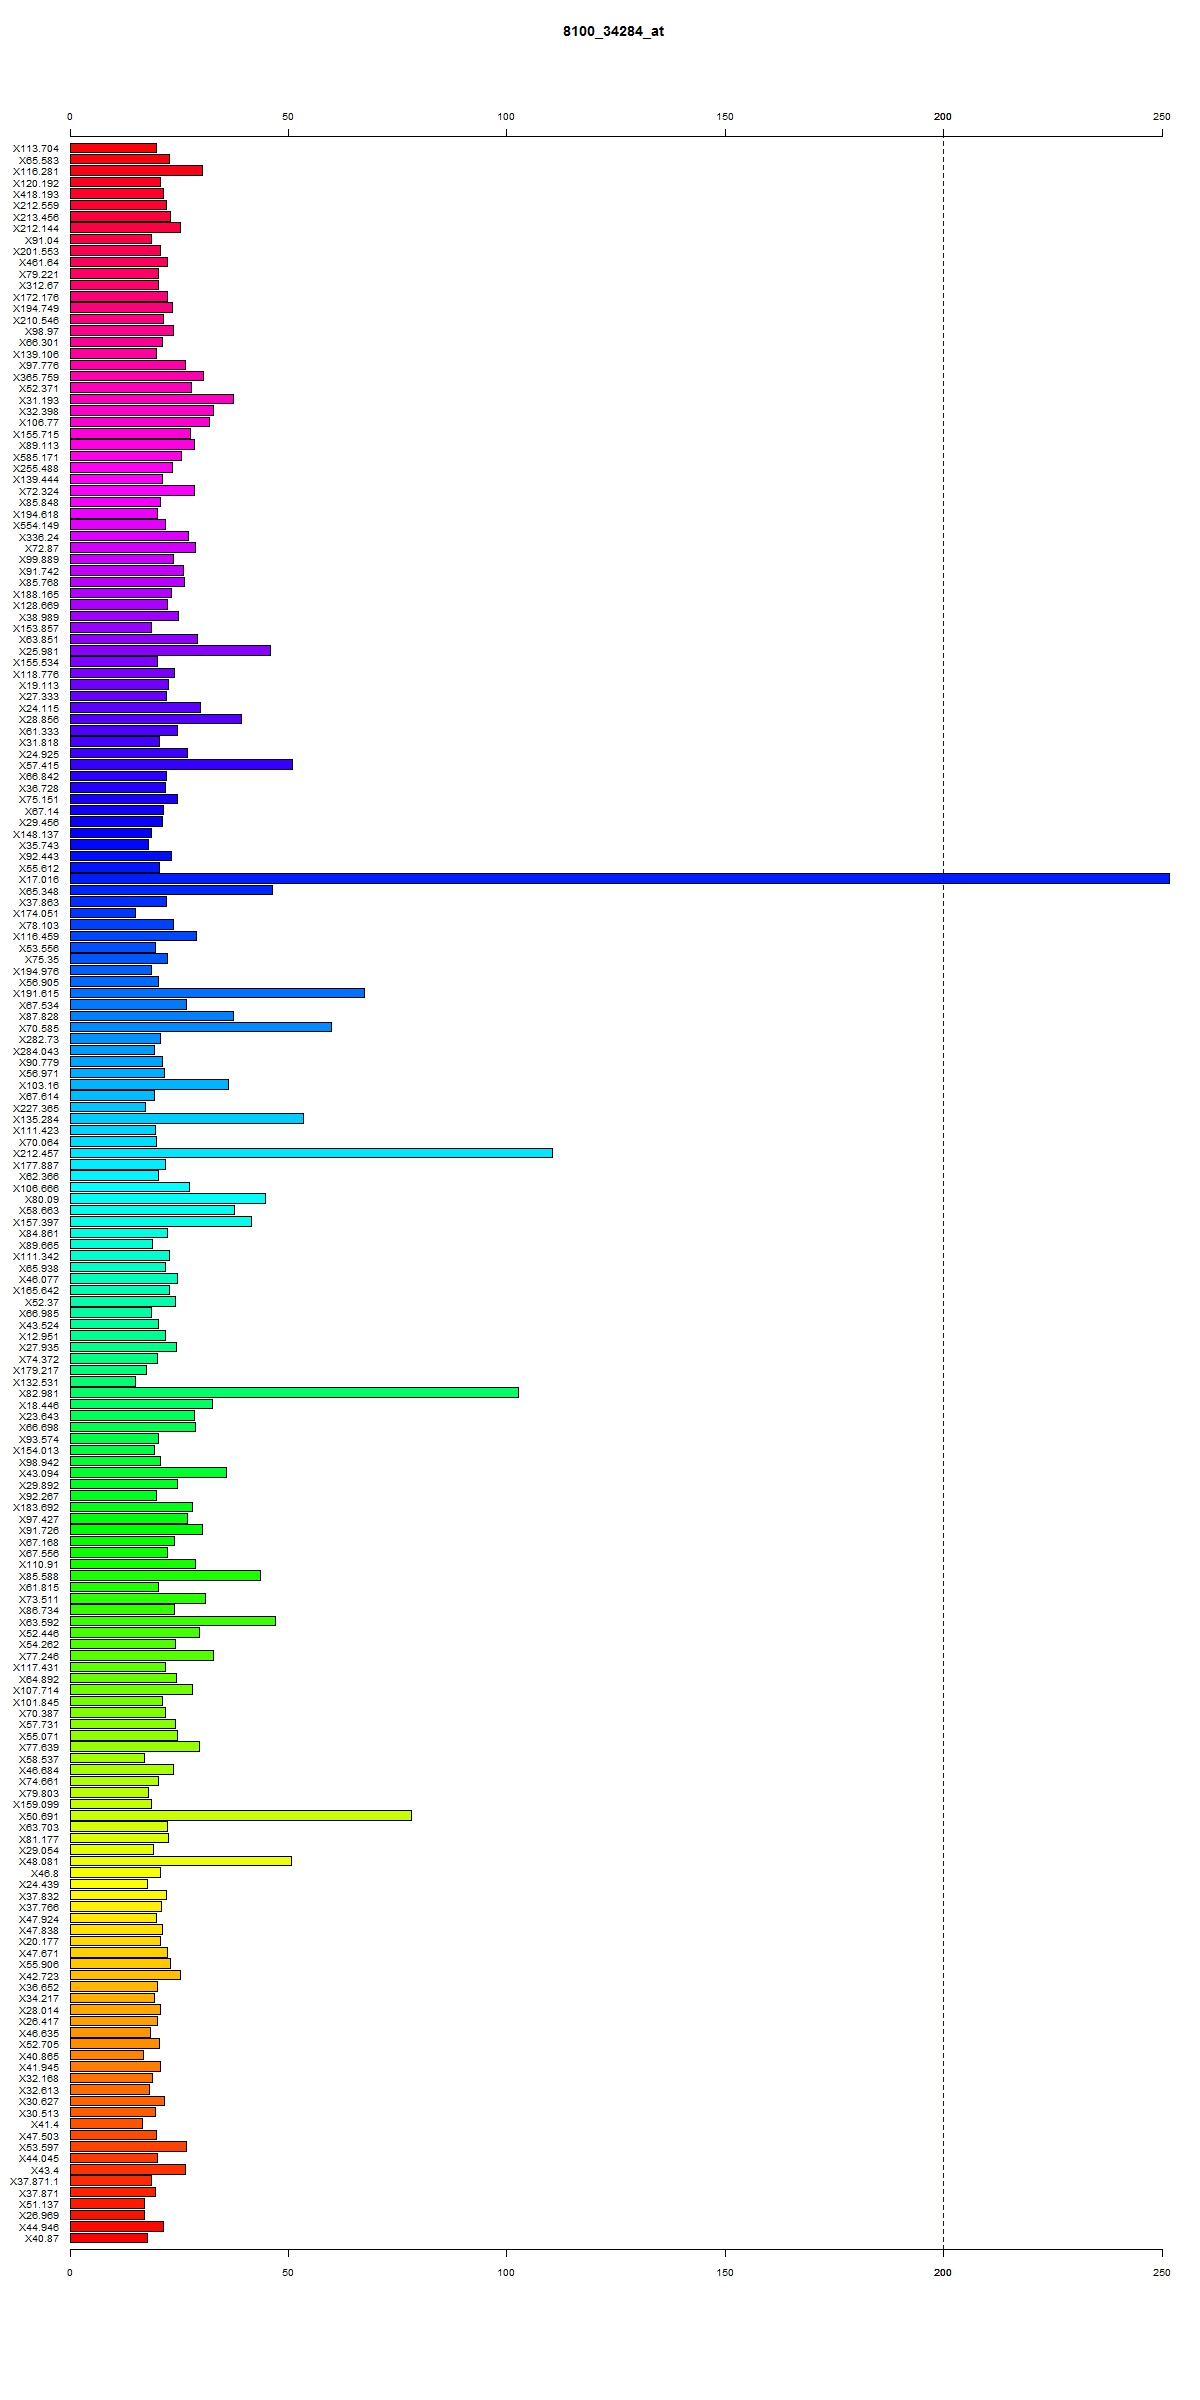The height and width of the screenshot is (2400, 1200).
Task: Select the X103.16 row label
Action: [39, 1086]
